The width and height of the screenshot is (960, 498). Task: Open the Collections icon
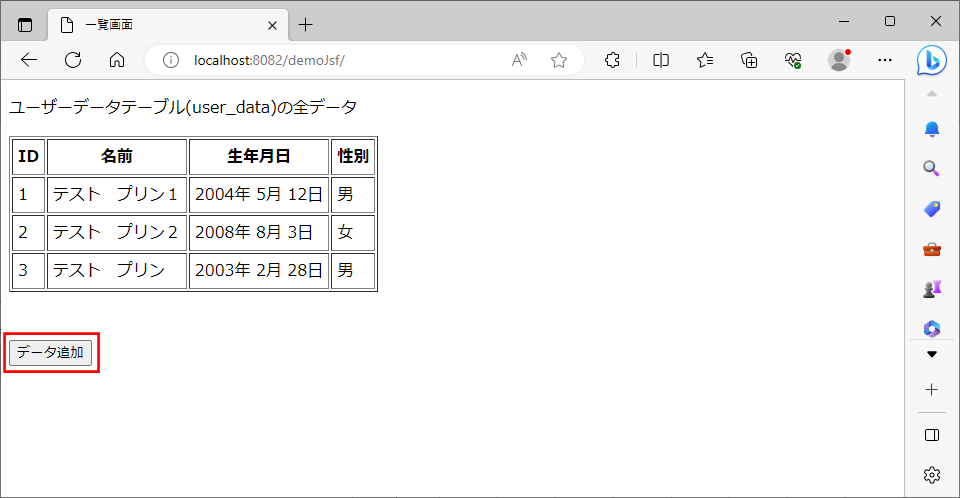pyautogui.click(x=749, y=60)
